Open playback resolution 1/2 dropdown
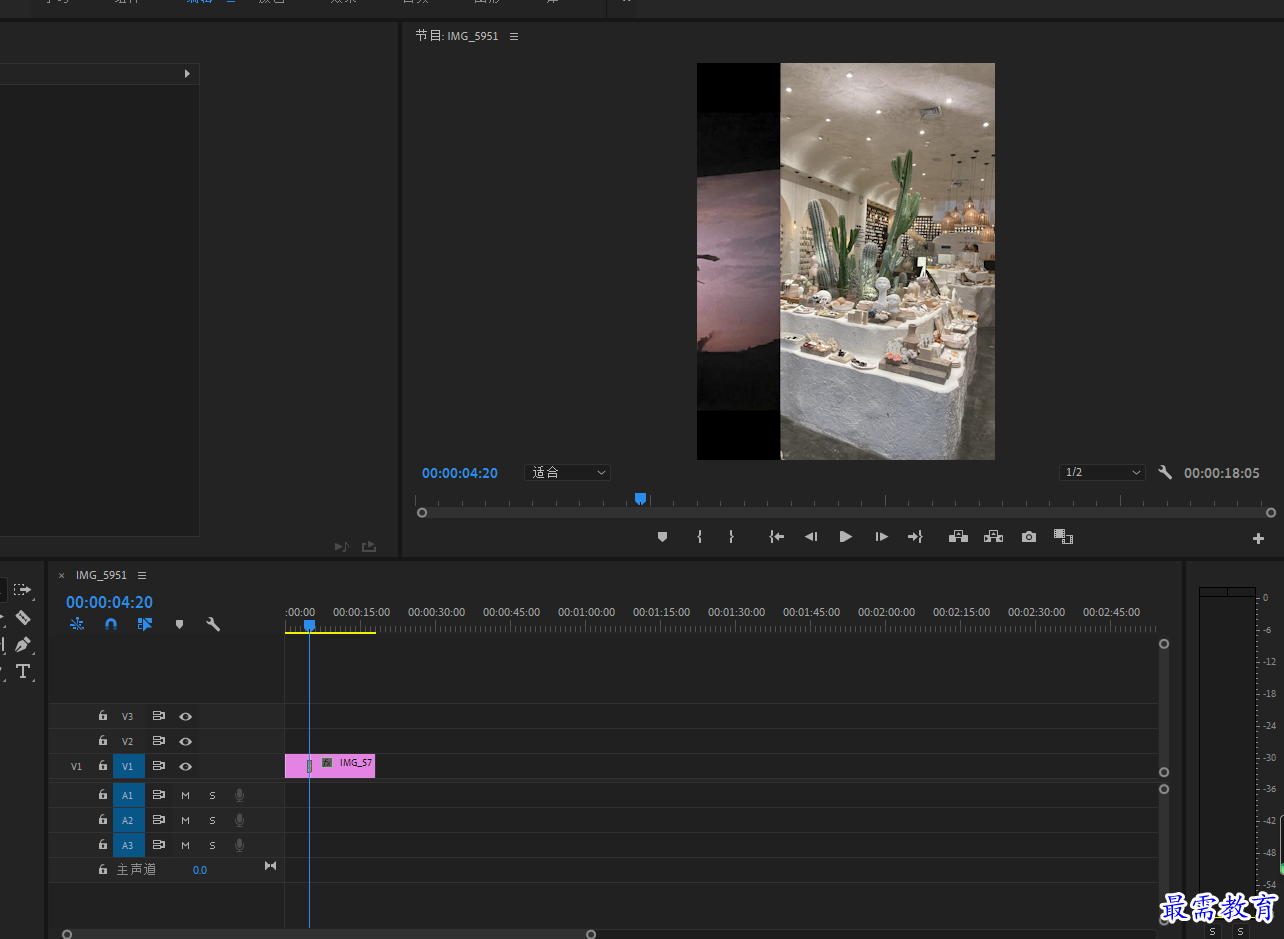Image resolution: width=1284 pixels, height=939 pixels. click(x=1102, y=472)
